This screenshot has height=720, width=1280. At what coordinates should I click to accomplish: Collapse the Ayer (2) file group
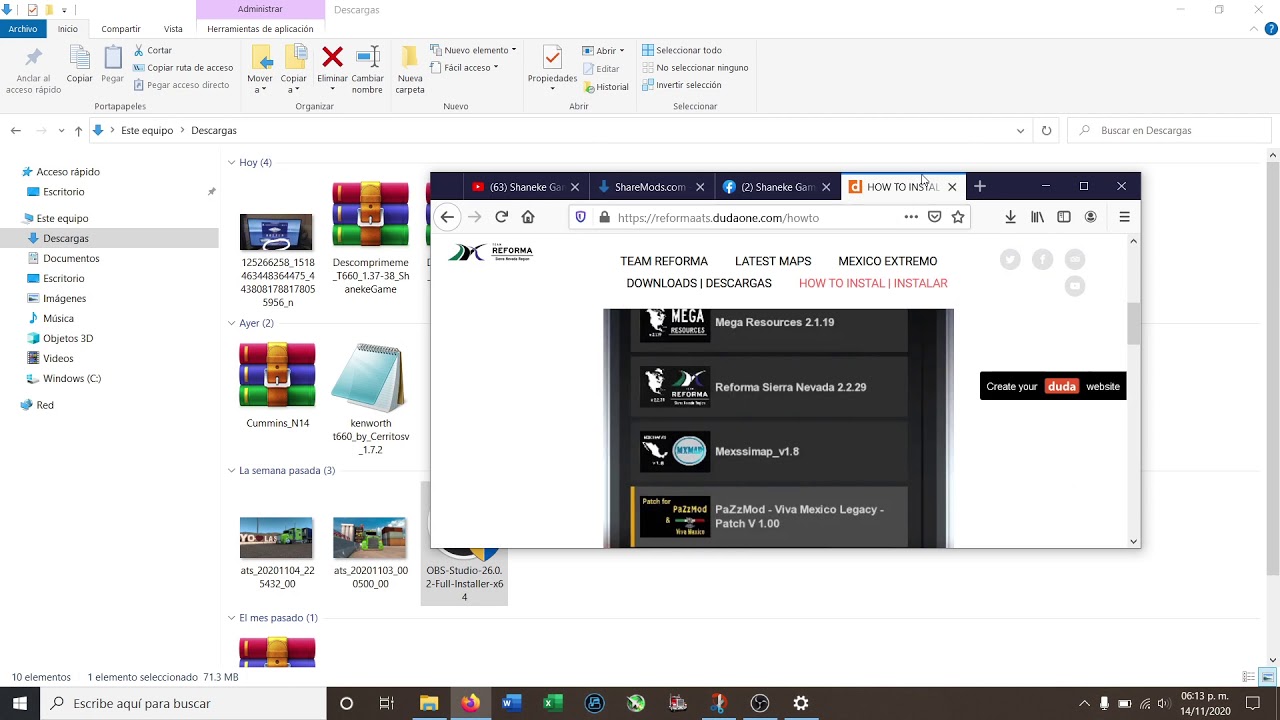coord(231,323)
